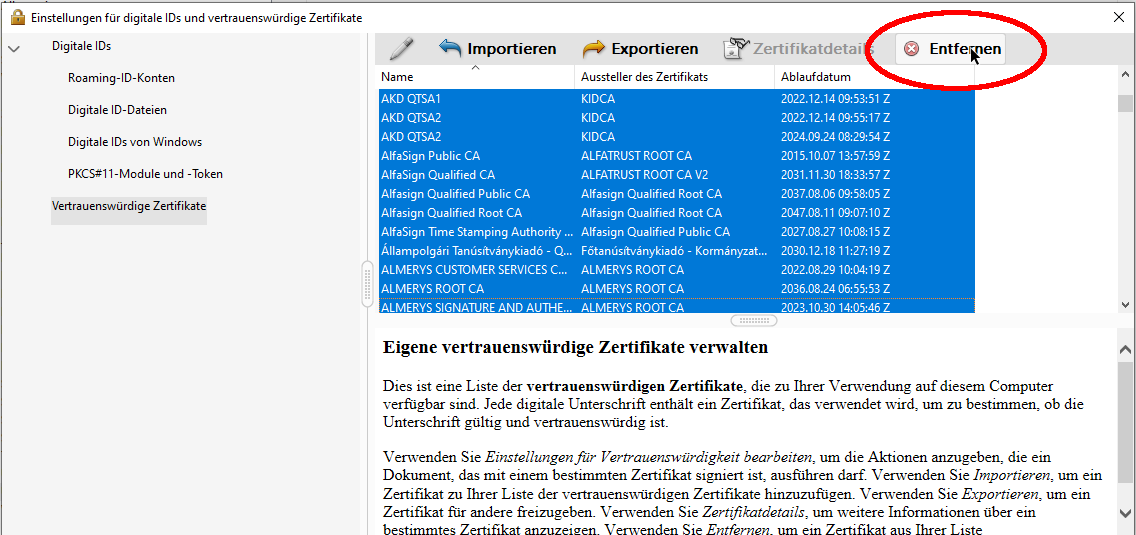Select ALMERYS CUSTOMER SERVICES row
Viewport: 1136px width, 535px height.
pos(676,270)
